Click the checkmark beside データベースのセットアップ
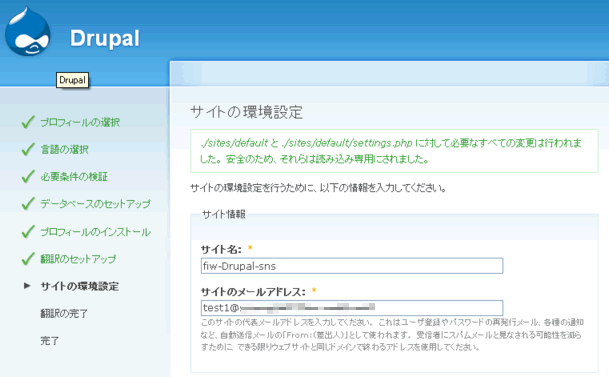Image resolution: width=609 pixels, height=377 pixels. [x=28, y=203]
